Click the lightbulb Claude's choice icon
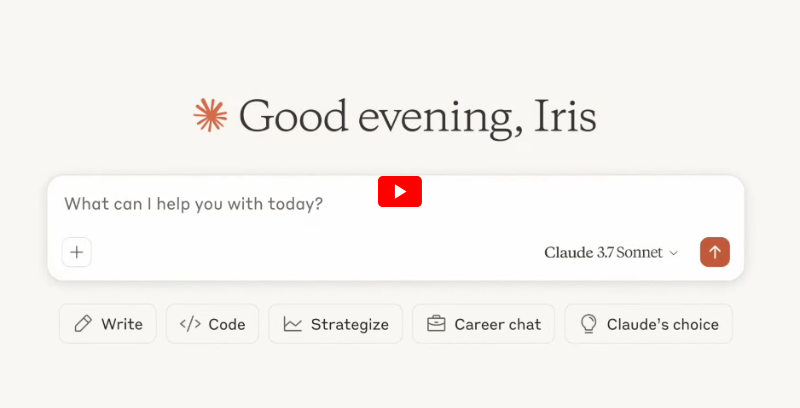Viewport: 800px width, 408px height. (x=589, y=324)
